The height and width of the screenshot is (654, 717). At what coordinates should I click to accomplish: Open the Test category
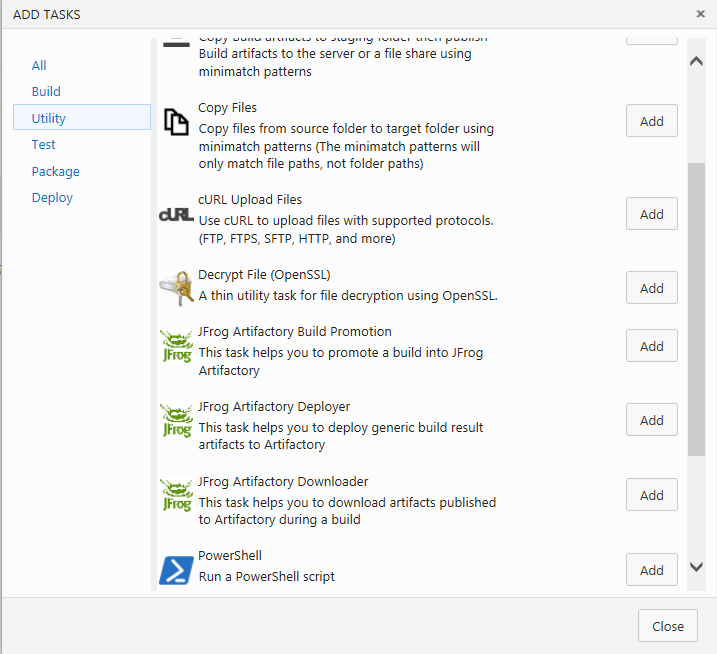(x=43, y=145)
